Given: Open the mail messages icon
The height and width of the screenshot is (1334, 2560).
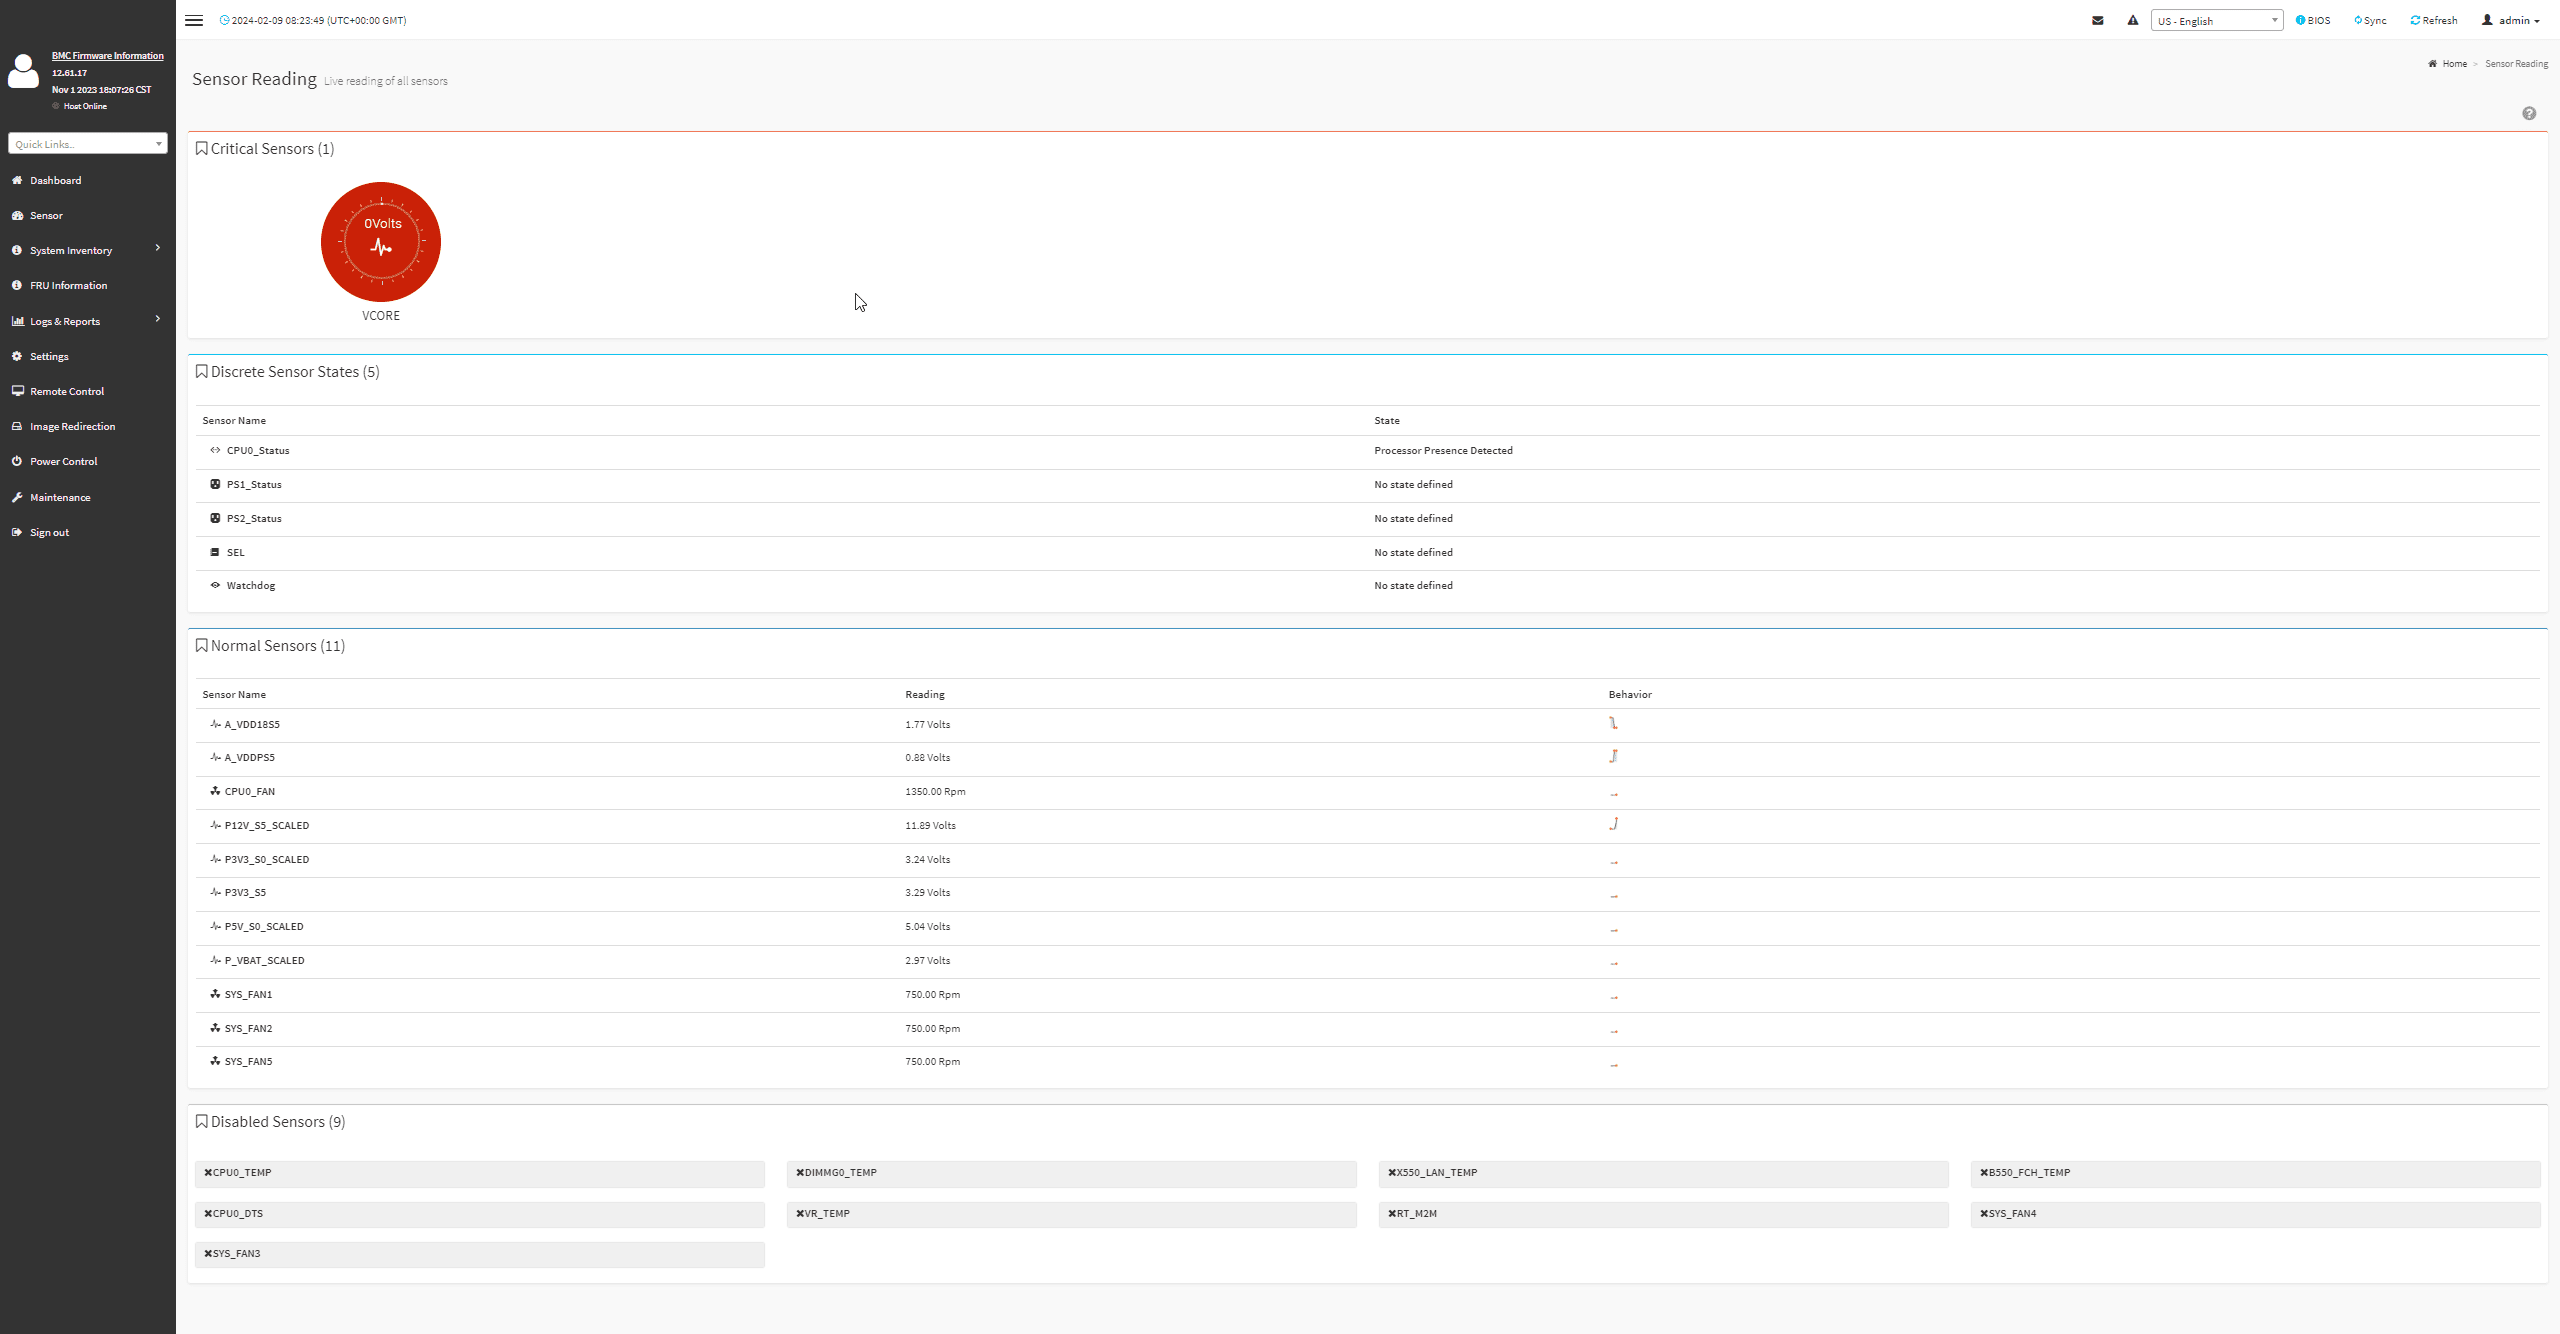Looking at the screenshot, I should [x=2097, y=20].
